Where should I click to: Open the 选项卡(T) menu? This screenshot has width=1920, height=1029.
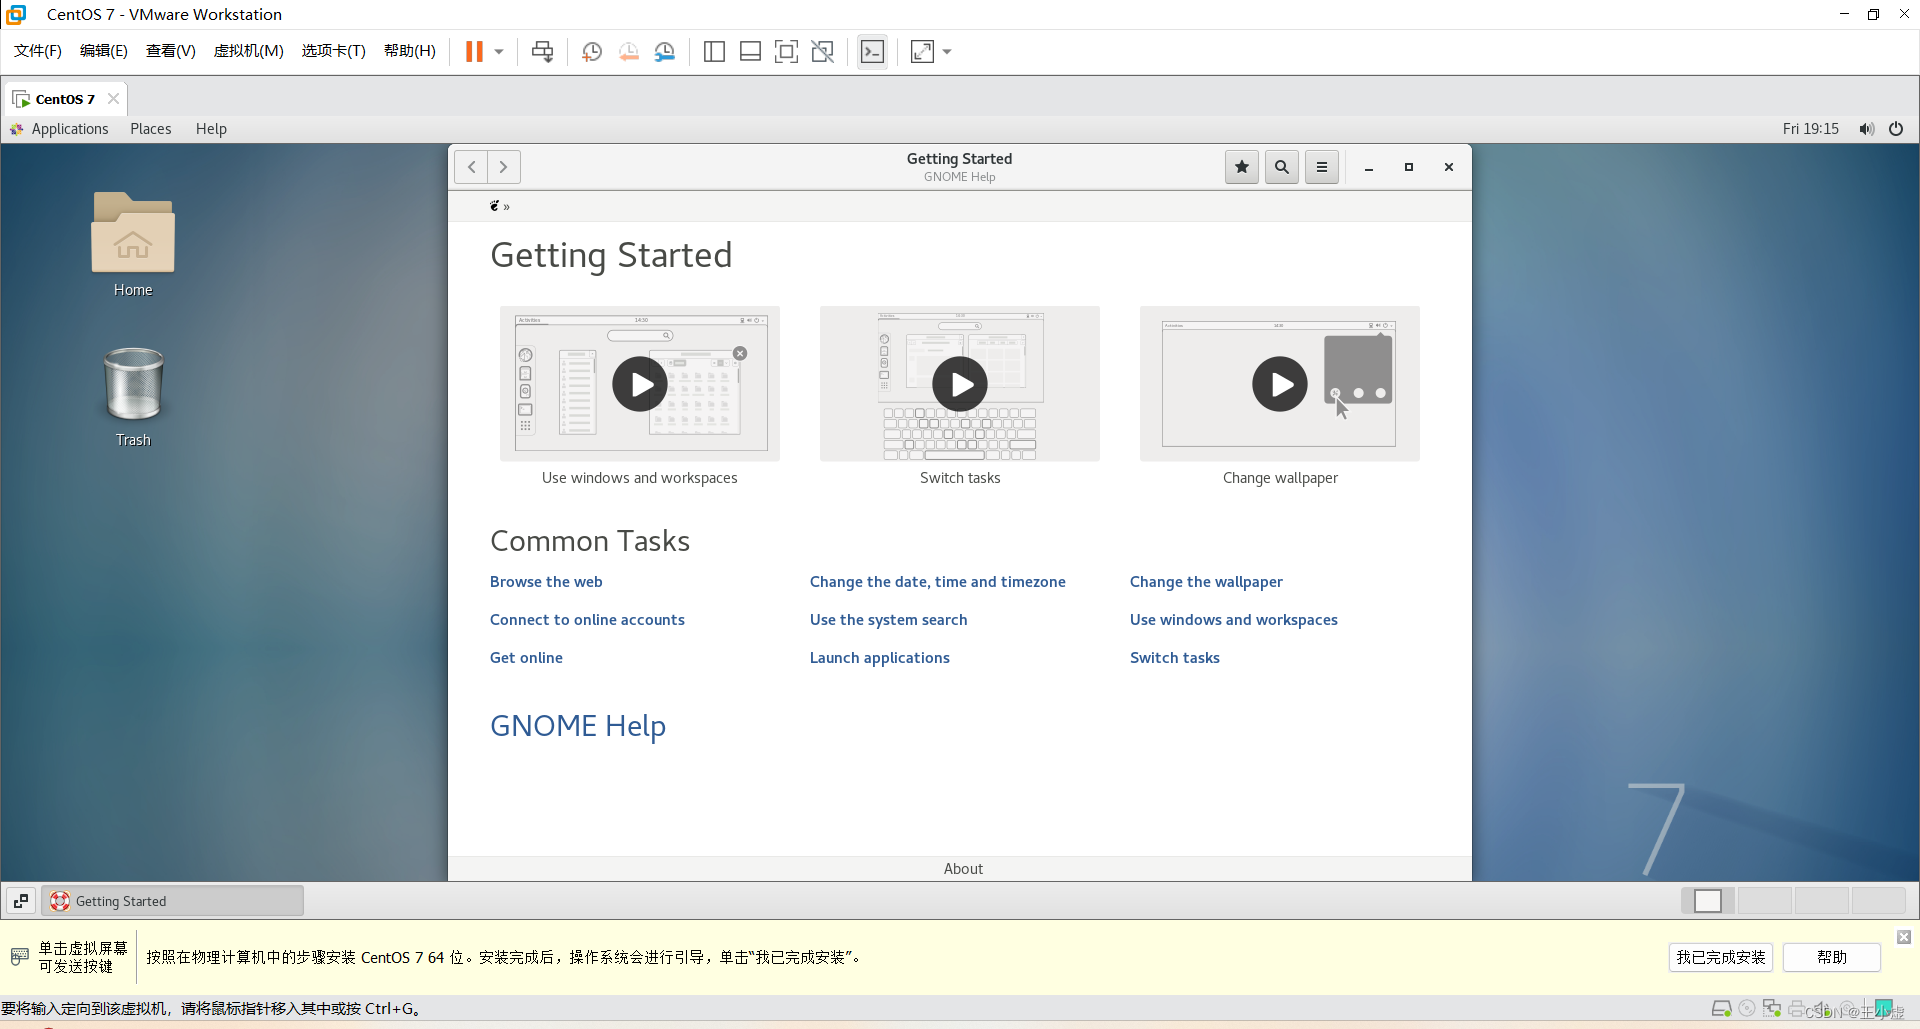coord(334,51)
